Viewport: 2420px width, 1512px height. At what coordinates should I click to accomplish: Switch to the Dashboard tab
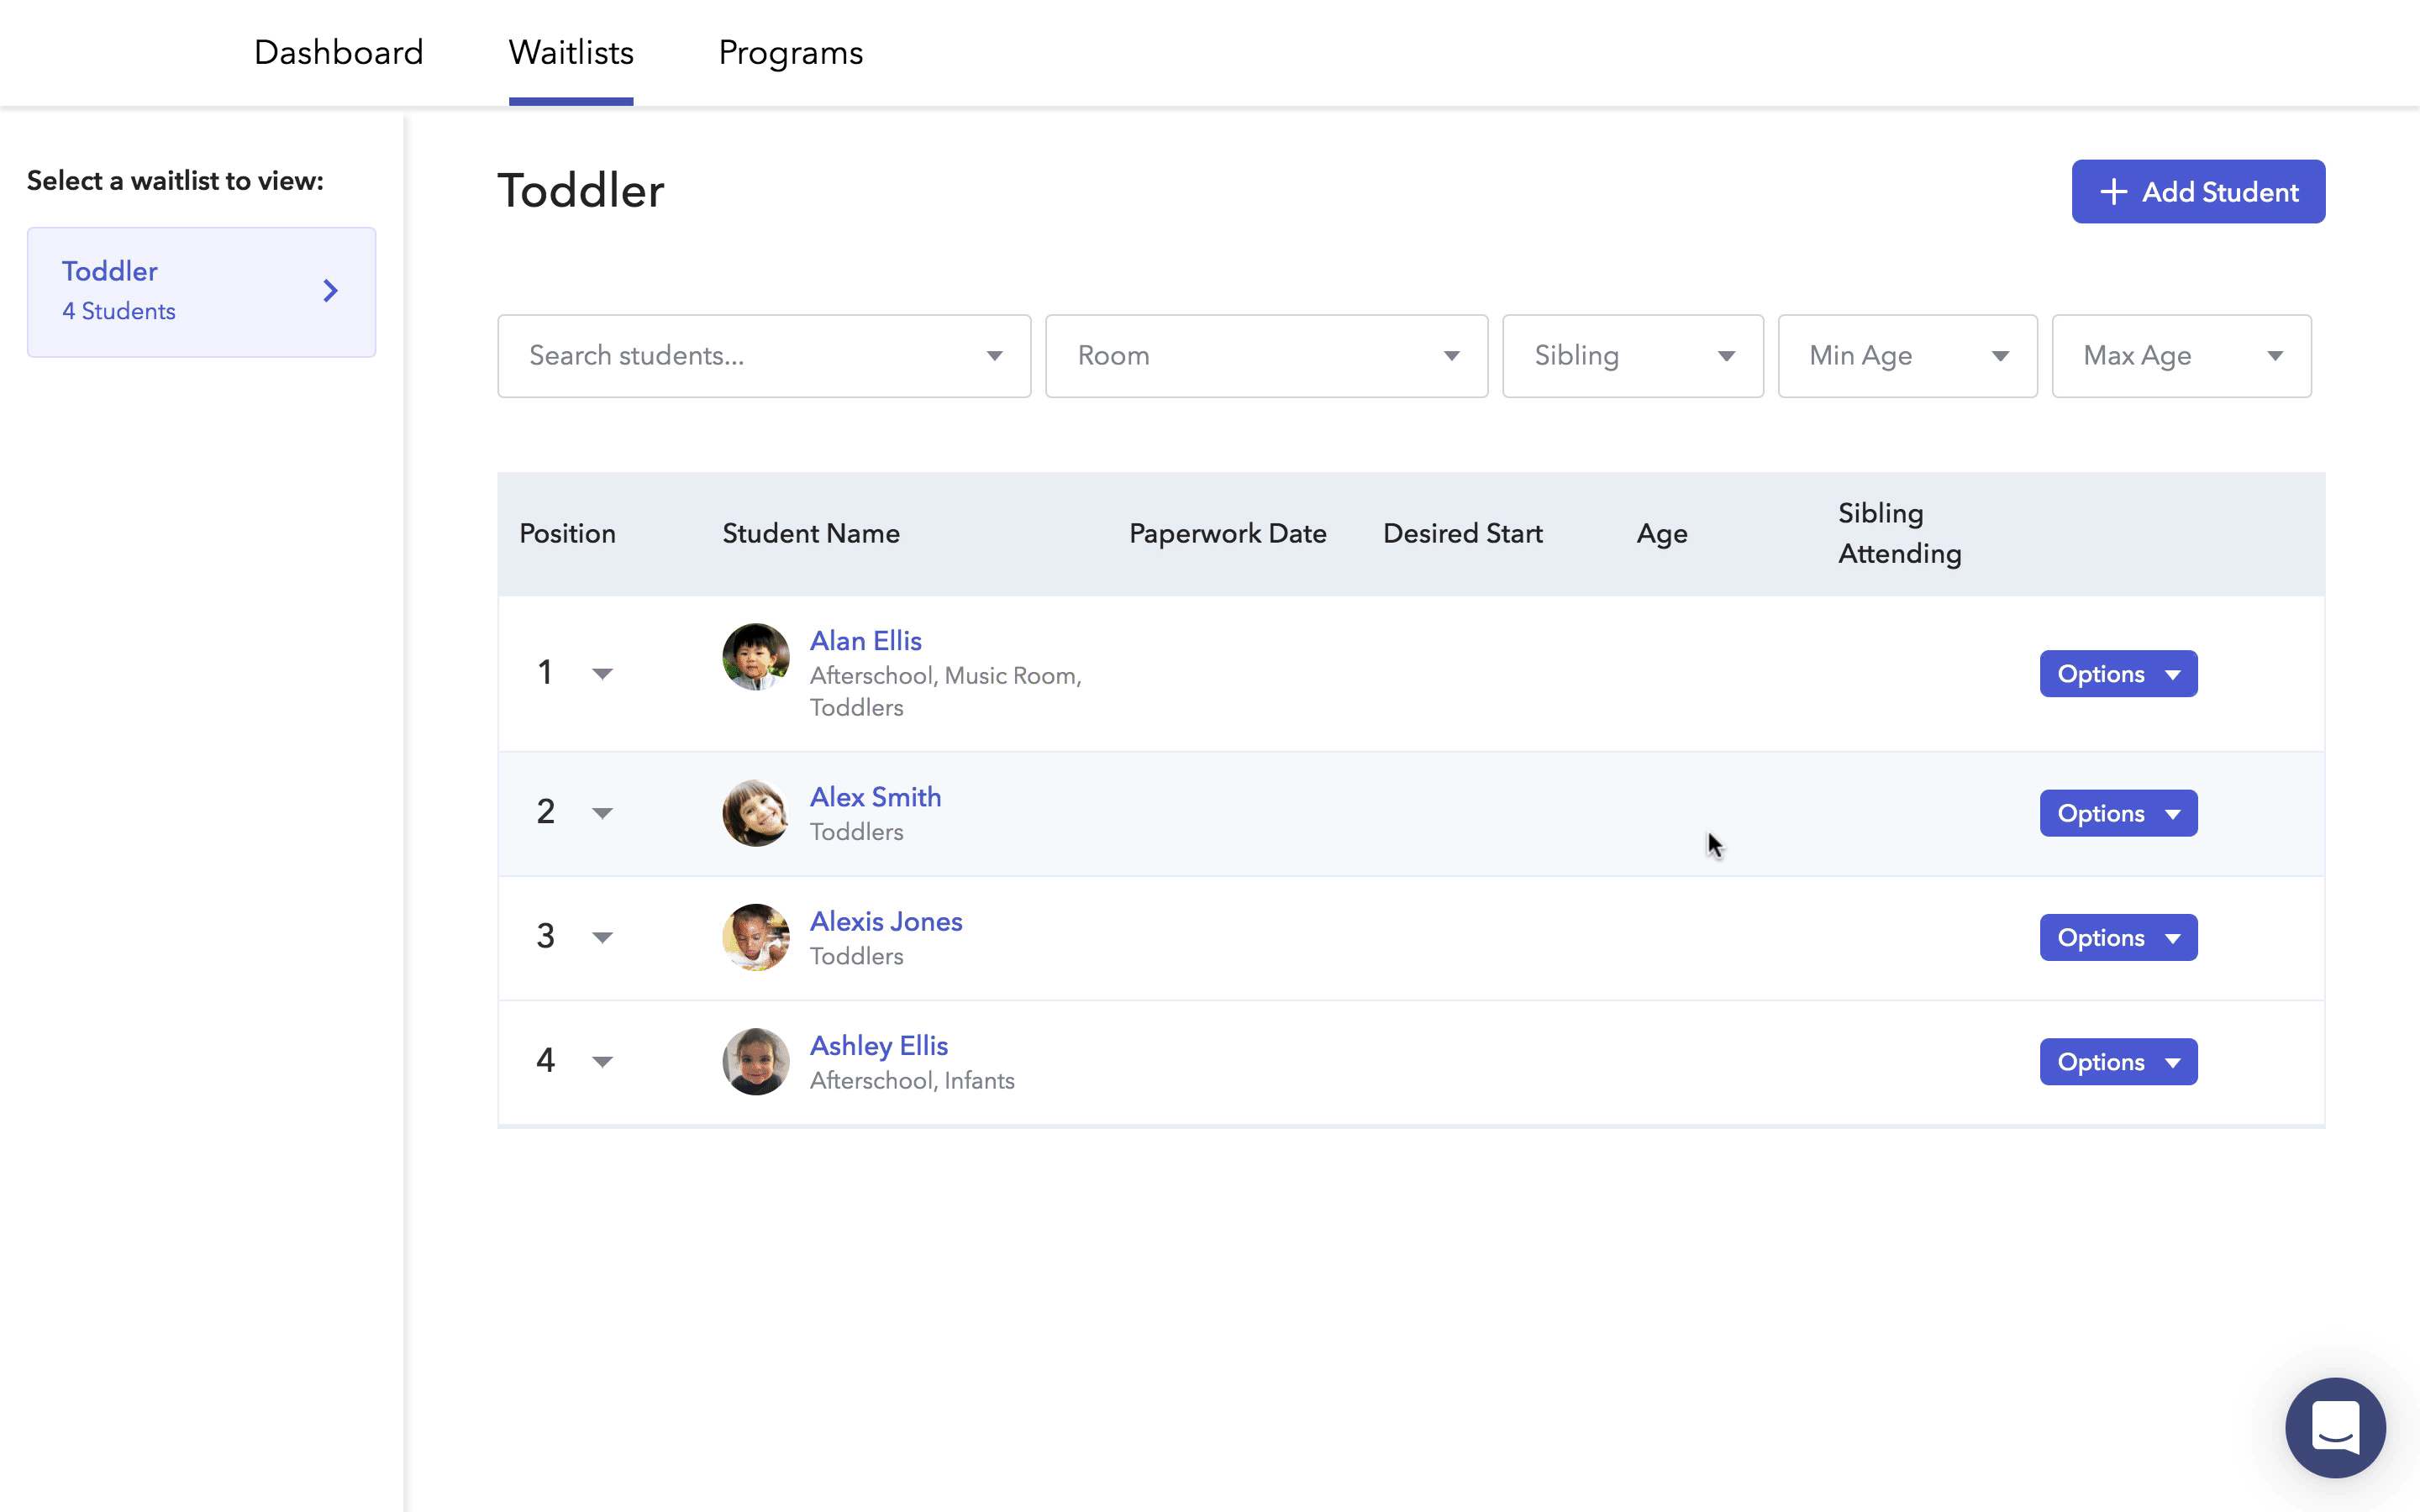pos(338,52)
